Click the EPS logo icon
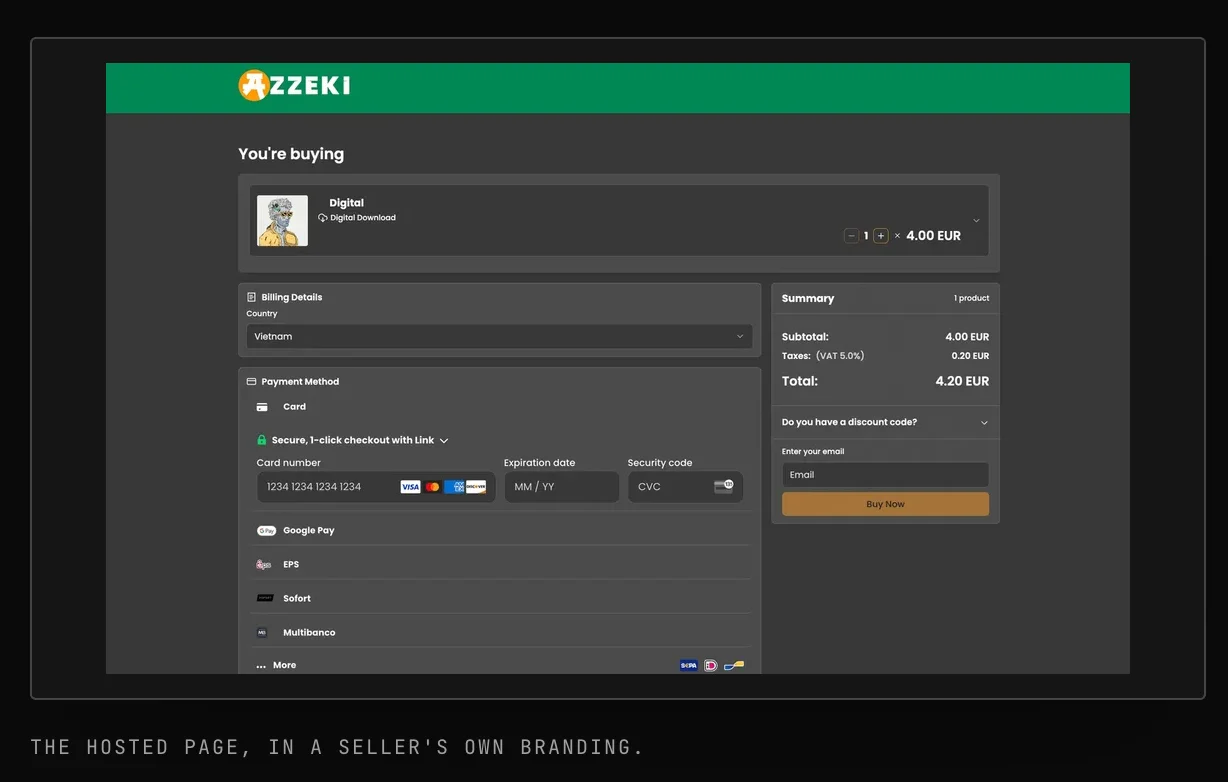 [x=264, y=565]
